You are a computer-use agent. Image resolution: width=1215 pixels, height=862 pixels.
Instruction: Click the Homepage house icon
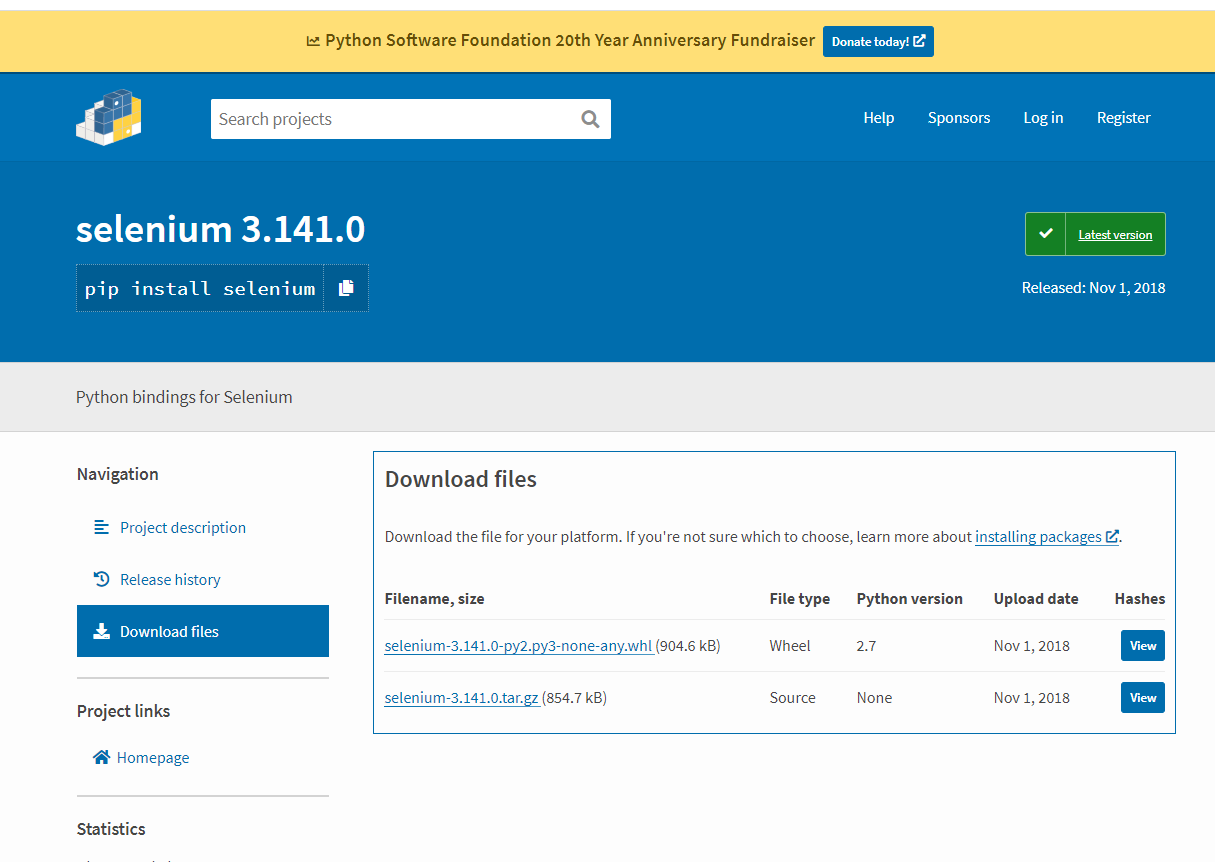[x=101, y=757]
